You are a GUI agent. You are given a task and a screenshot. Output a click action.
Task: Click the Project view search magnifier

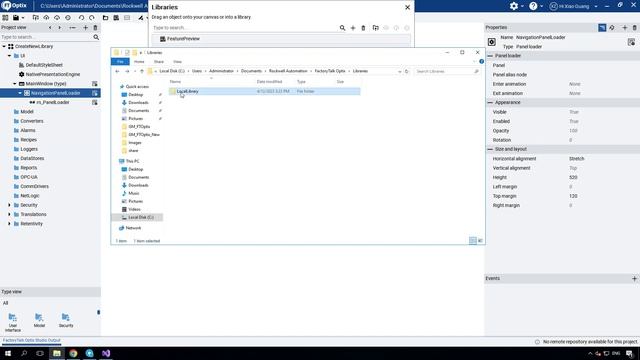point(96,37)
